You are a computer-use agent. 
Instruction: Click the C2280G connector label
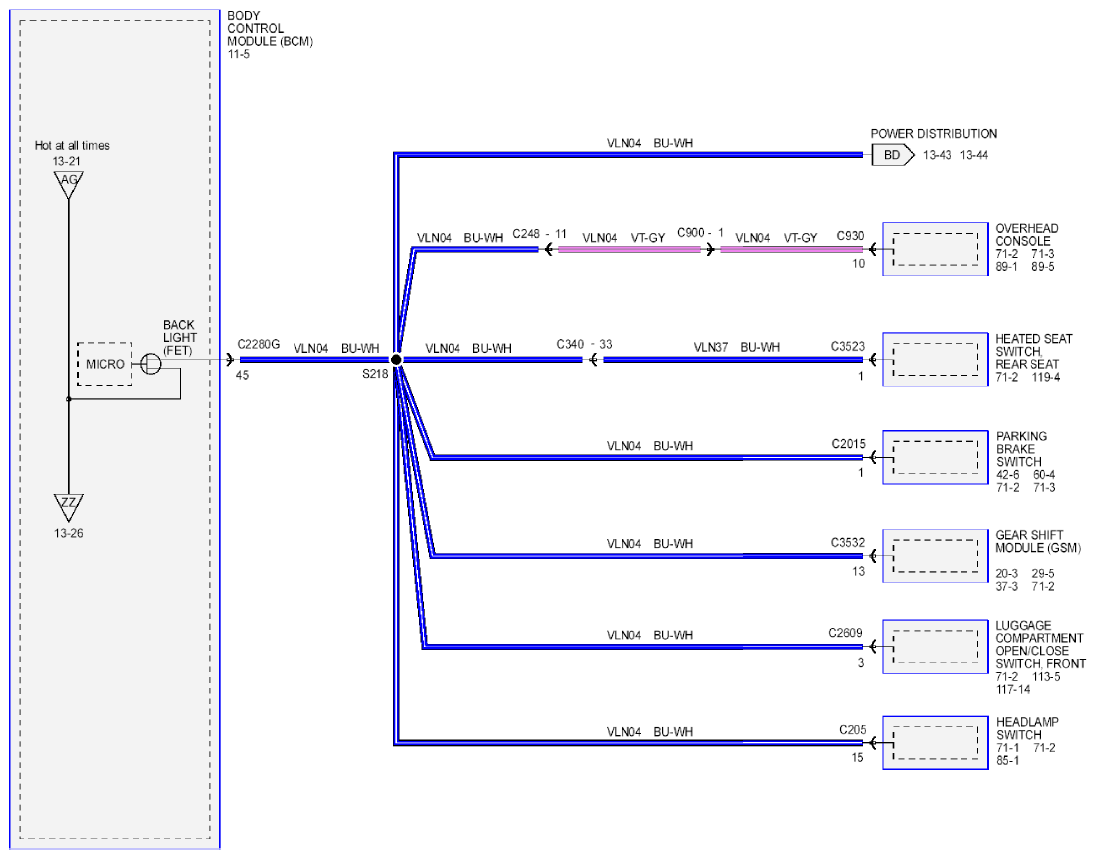[x=259, y=345]
